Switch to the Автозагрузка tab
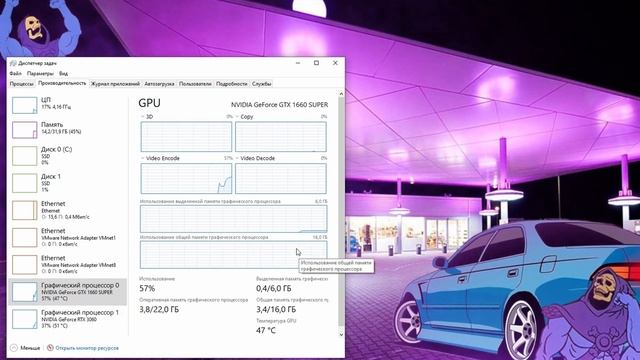 click(x=159, y=84)
